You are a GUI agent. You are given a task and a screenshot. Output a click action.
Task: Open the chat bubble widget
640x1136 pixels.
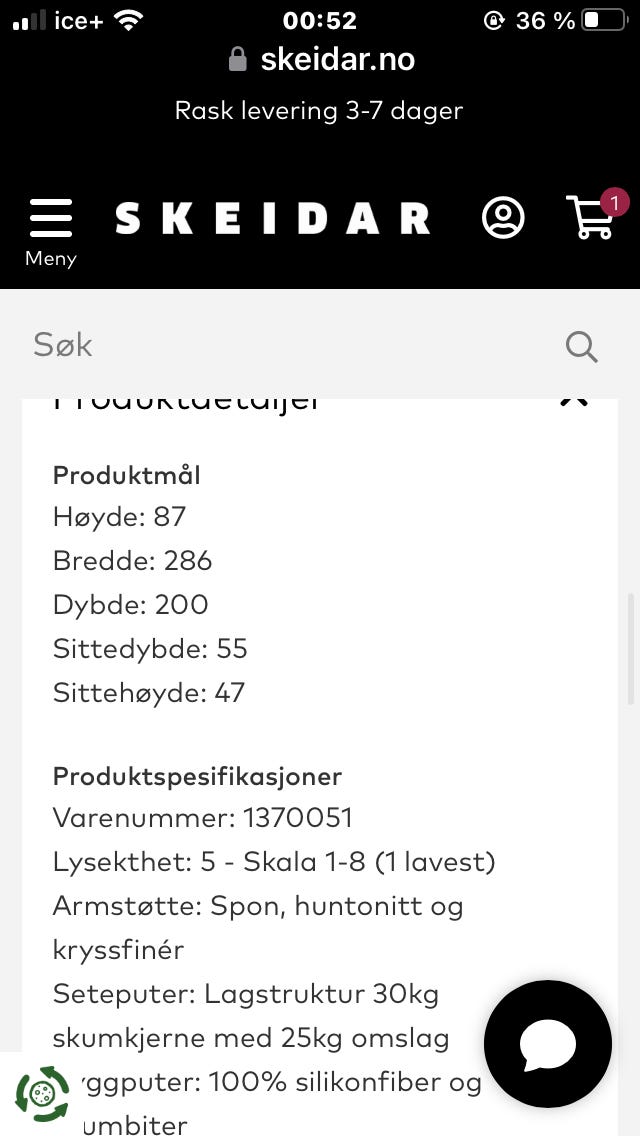[x=547, y=1044]
